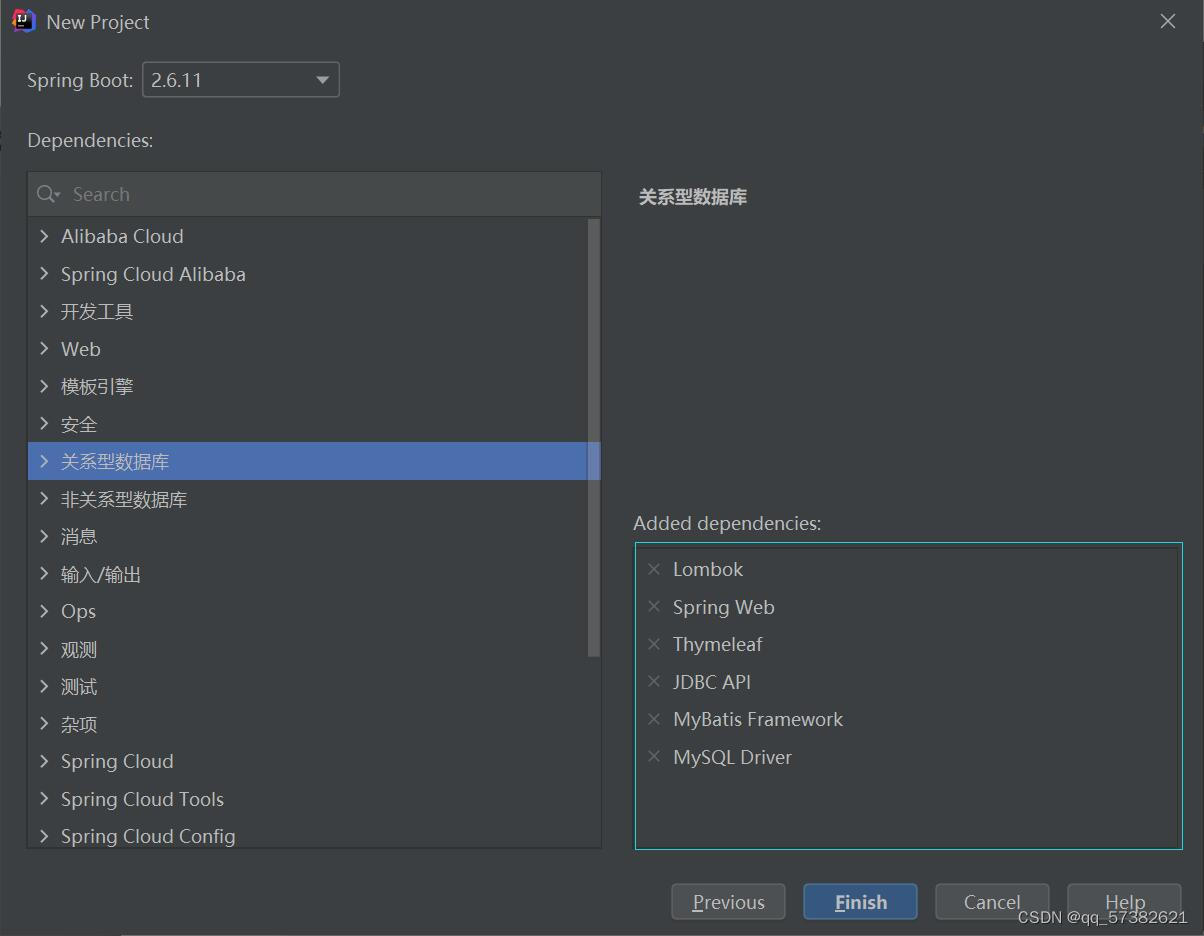Remove MySQL Driver dependency
Screen dimensions: 1204x936
click(654, 757)
